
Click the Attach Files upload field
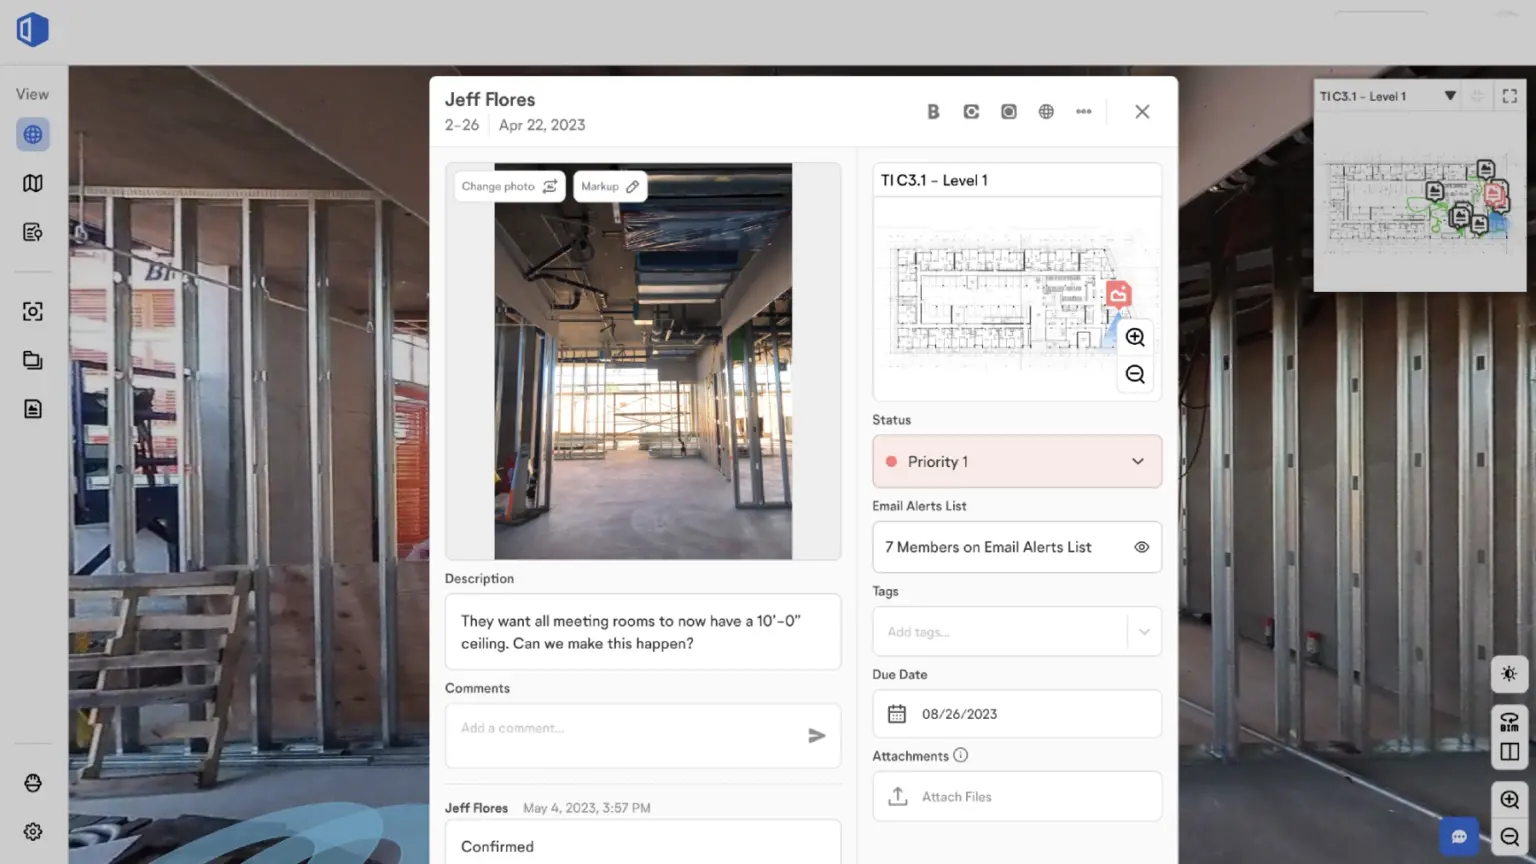point(1017,797)
